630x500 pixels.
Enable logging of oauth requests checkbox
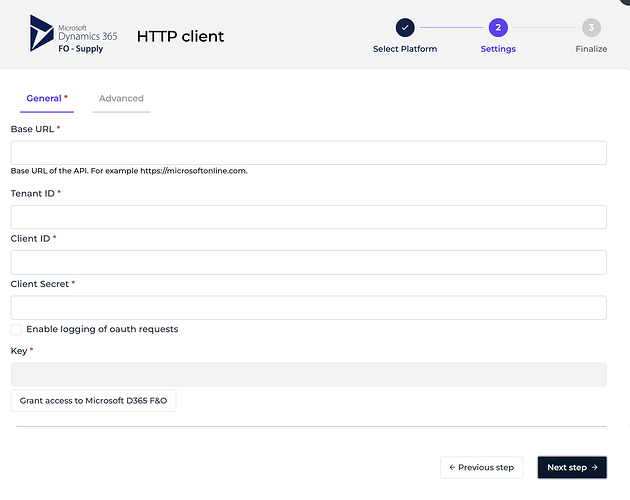click(16, 329)
